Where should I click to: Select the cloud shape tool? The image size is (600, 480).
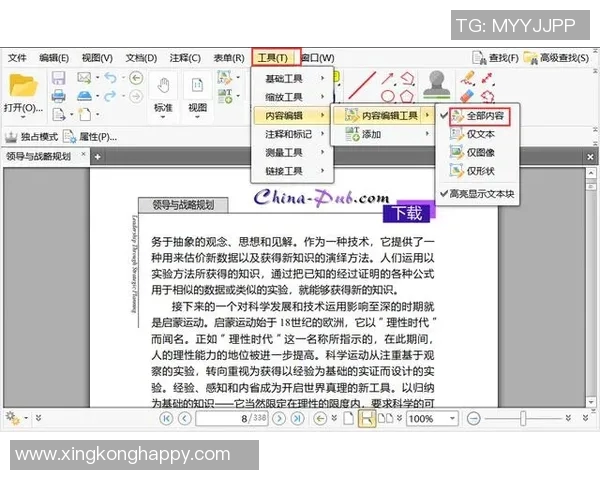click(487, 96)
